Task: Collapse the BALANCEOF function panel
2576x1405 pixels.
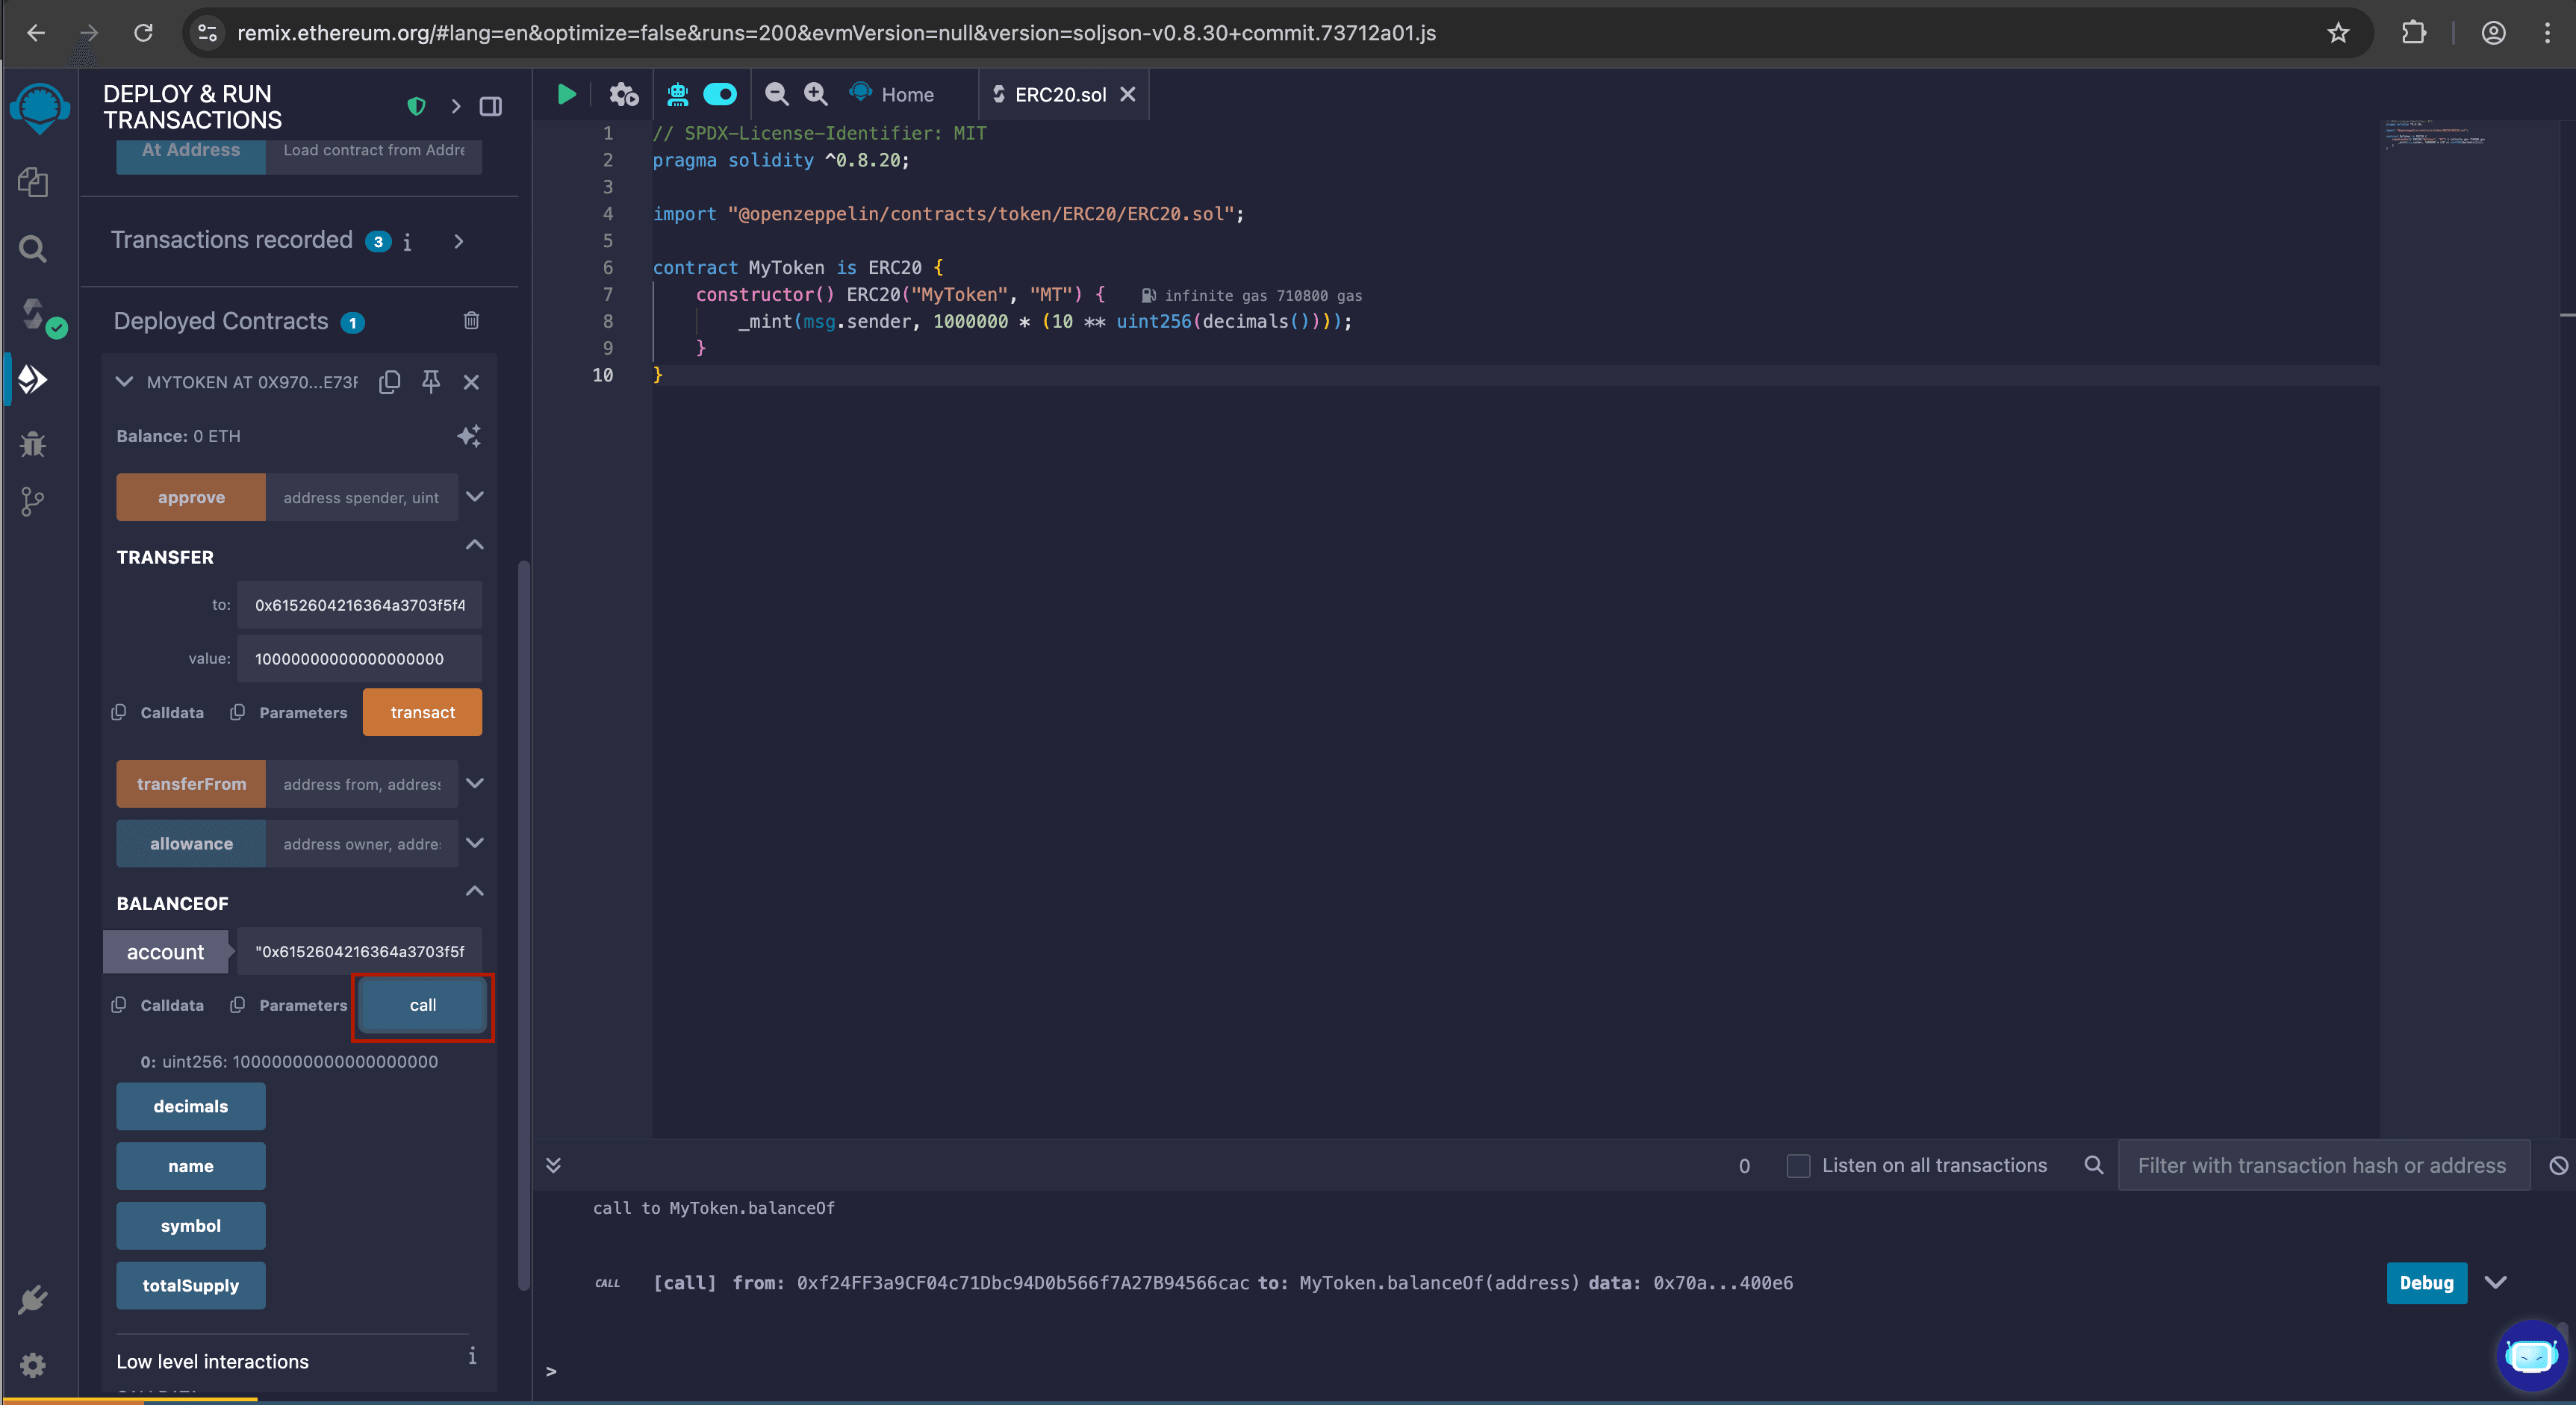Action: [475, 891]
